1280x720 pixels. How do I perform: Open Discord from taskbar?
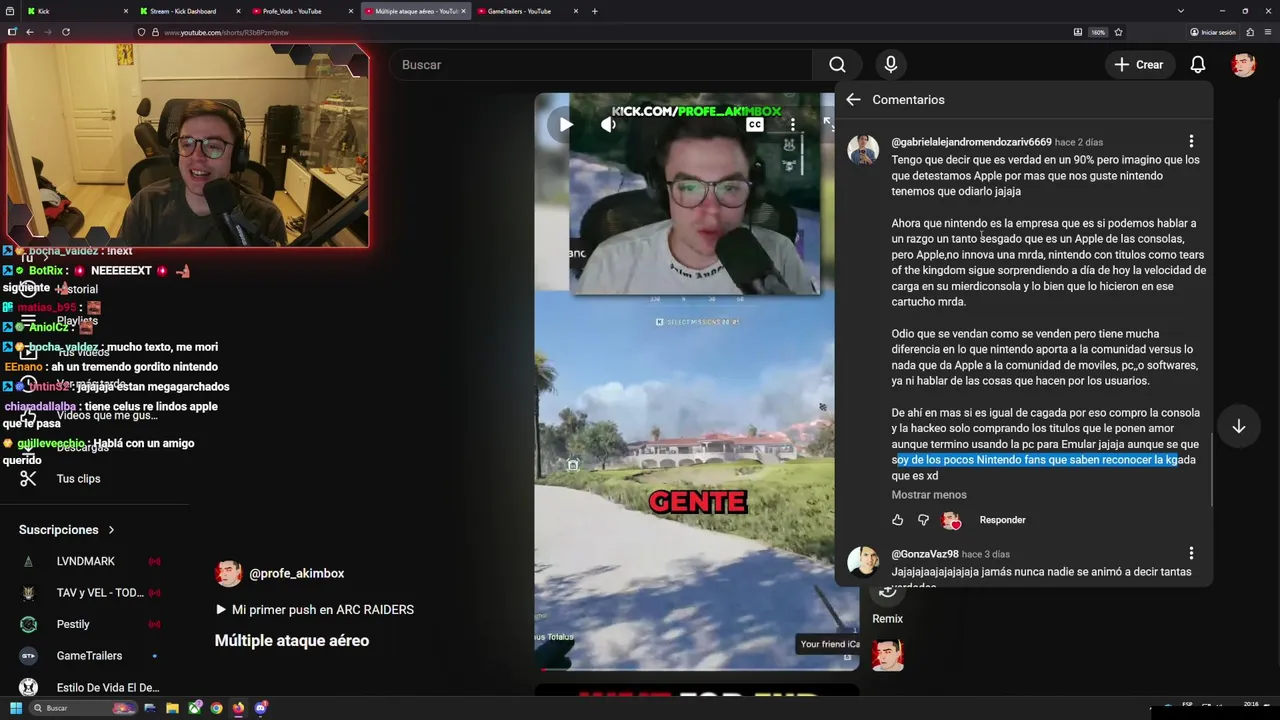[x=260, y=708]
